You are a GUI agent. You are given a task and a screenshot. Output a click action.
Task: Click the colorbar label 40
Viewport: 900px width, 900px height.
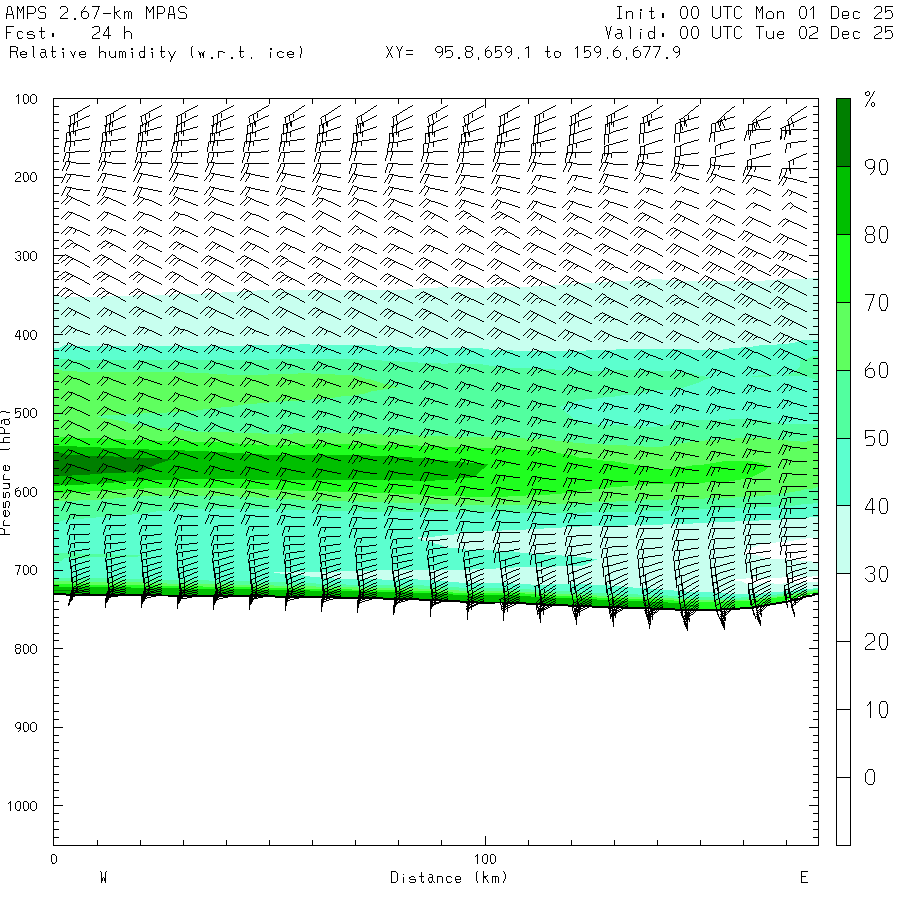[876, 506]
